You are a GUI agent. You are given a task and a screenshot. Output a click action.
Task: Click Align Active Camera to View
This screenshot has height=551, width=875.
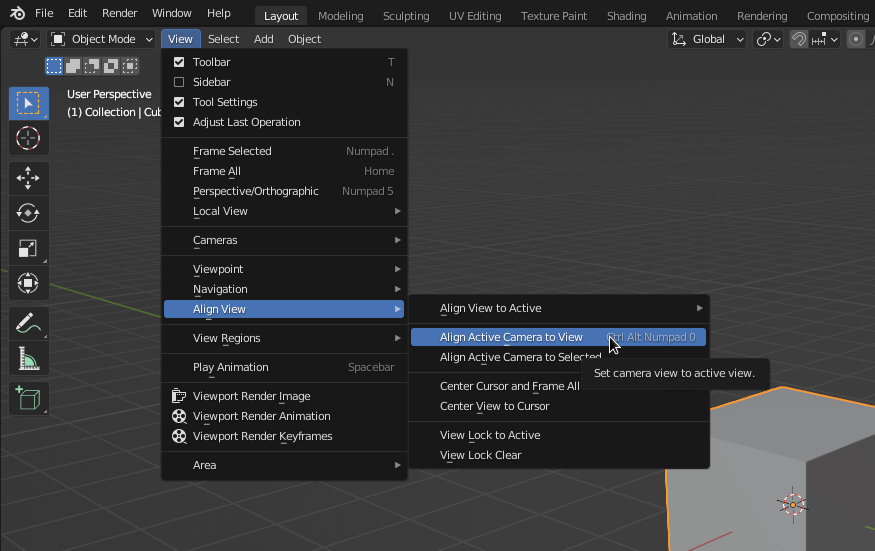coord(511,337)
